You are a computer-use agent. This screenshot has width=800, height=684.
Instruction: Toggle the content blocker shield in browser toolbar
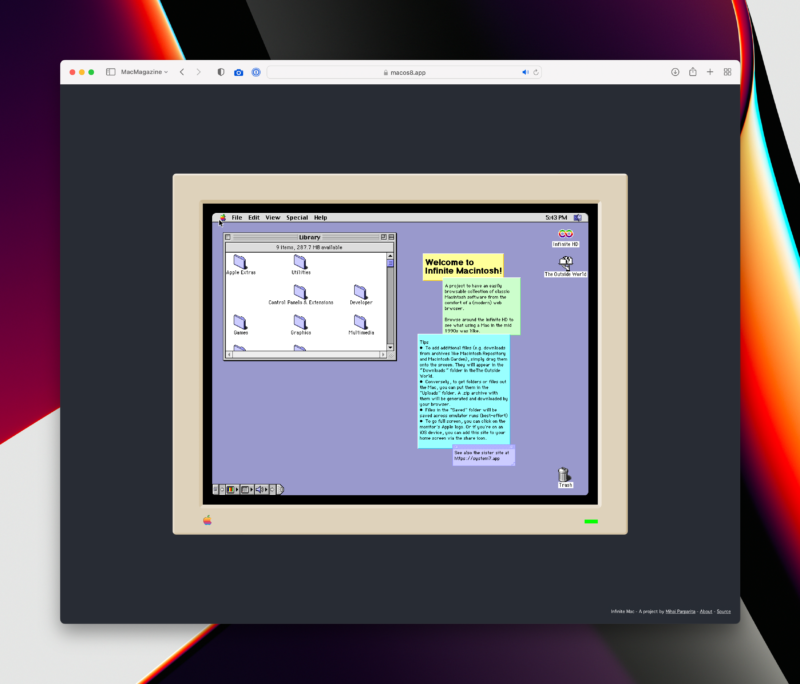tap(221, 72)
